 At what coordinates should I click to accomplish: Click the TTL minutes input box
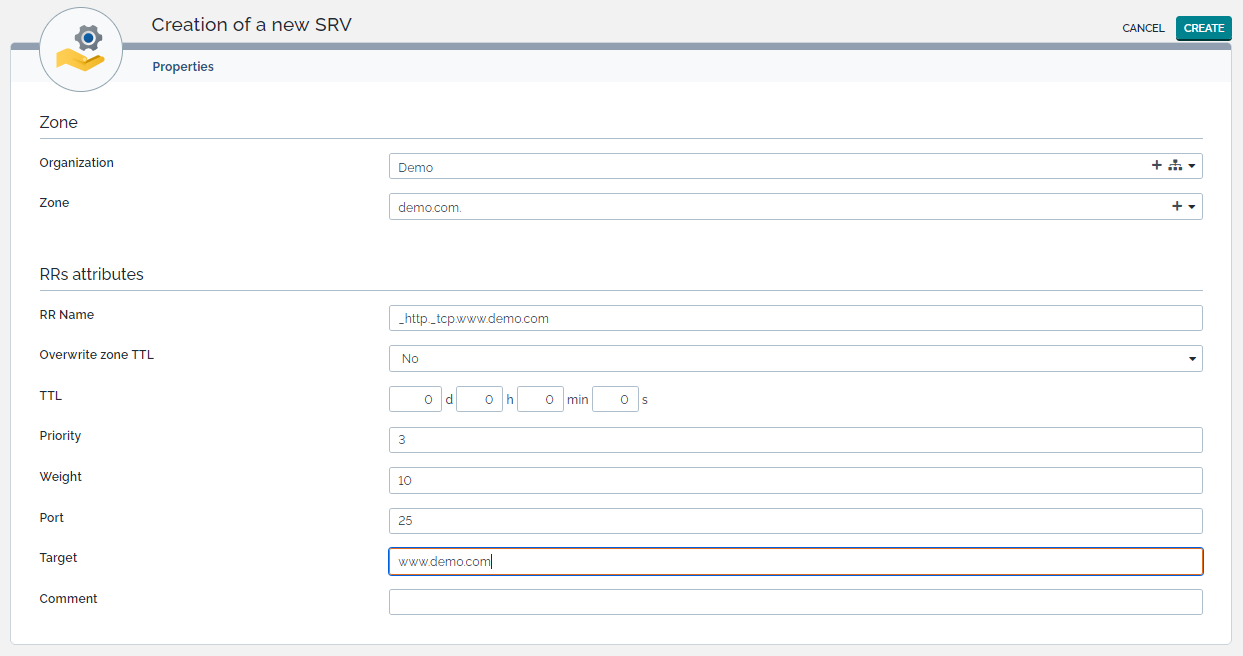coord(540,399)
